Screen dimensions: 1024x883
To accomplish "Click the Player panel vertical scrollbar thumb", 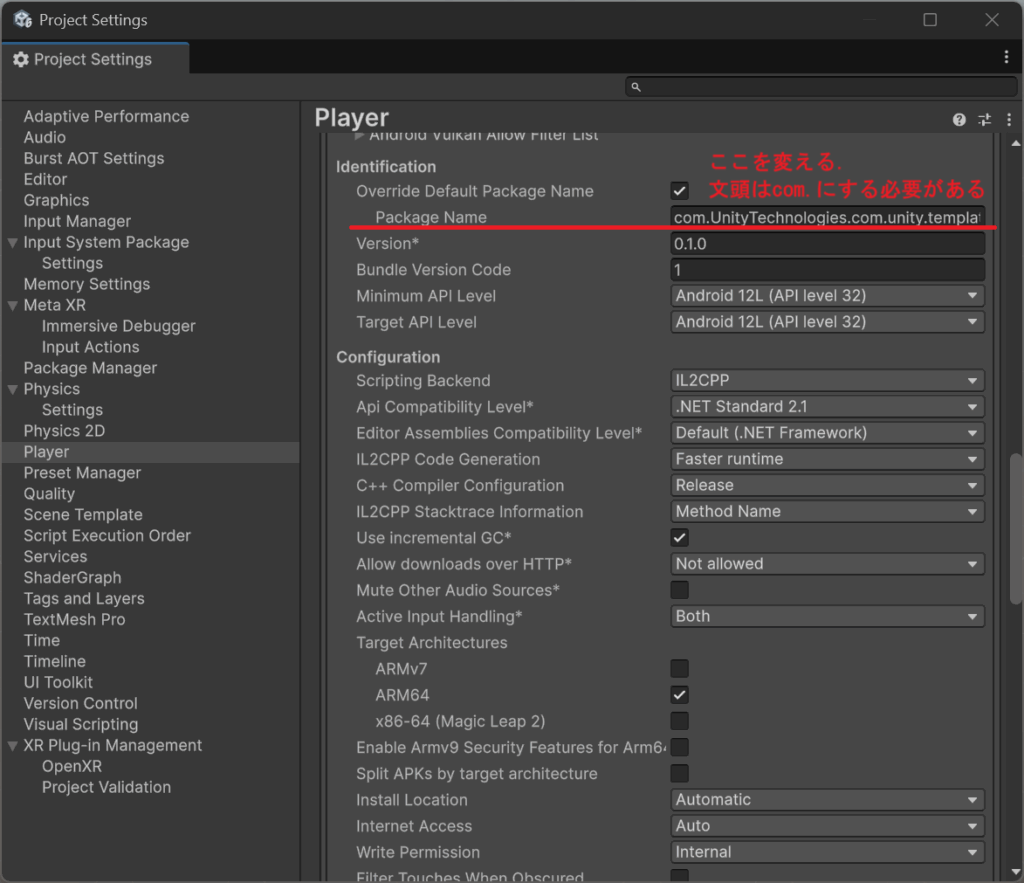I will 1016,528.
